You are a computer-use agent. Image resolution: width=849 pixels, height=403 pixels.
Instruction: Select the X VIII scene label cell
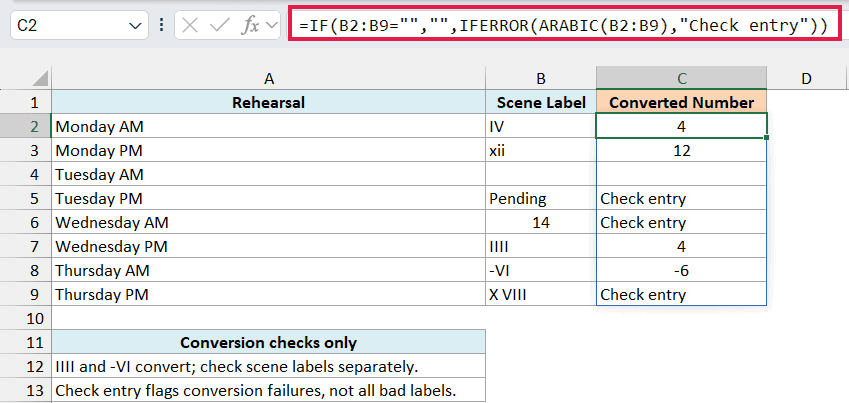point(541,294)
